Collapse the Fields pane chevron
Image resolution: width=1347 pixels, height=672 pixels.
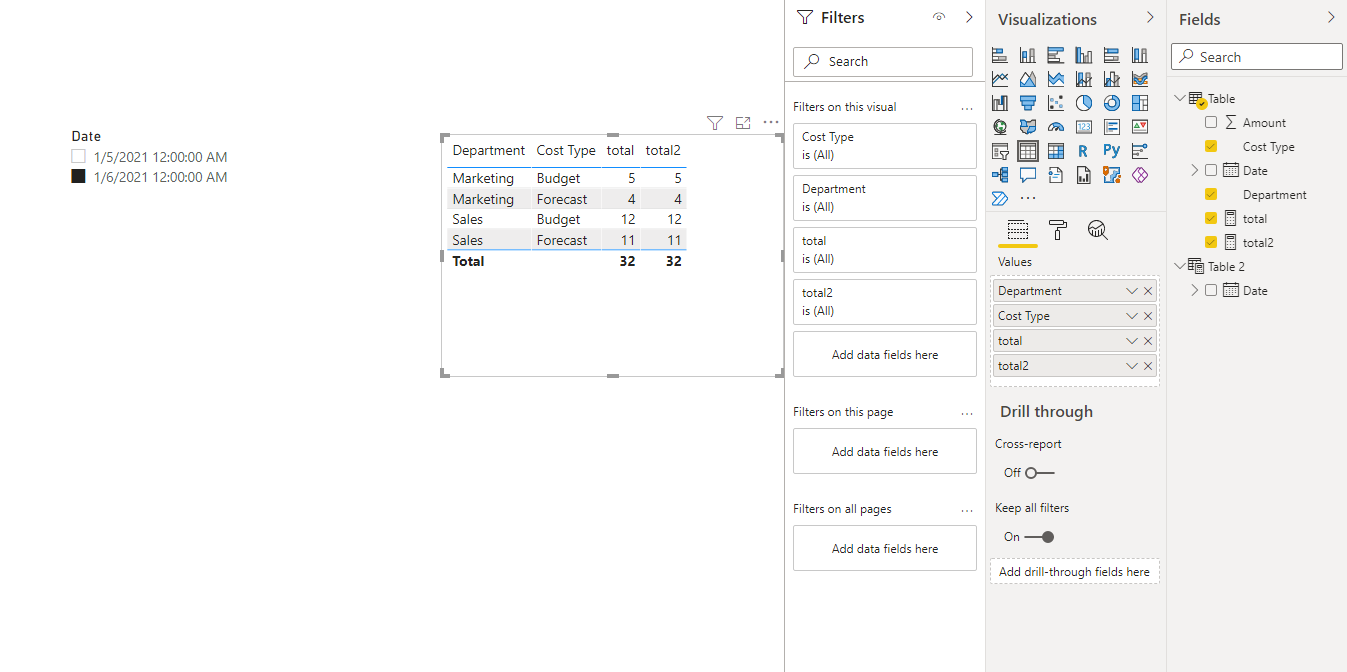(1331, 17)
